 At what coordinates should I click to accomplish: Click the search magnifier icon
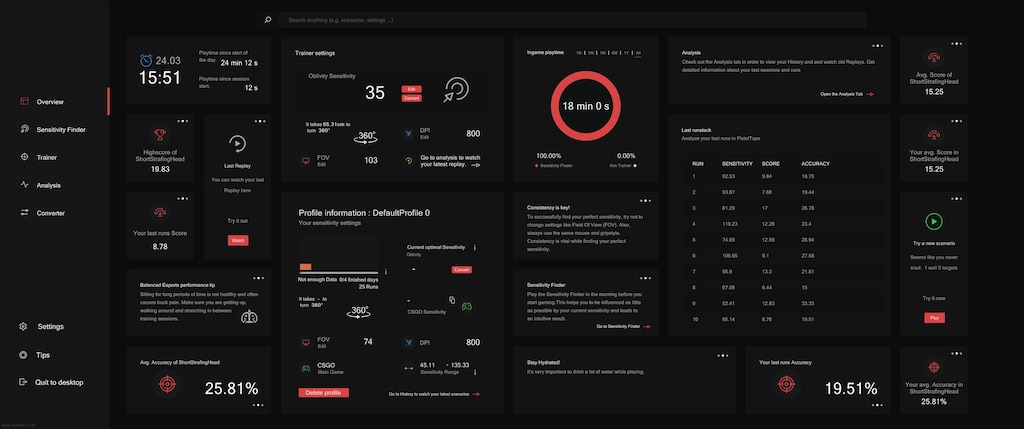click(268, 20)
